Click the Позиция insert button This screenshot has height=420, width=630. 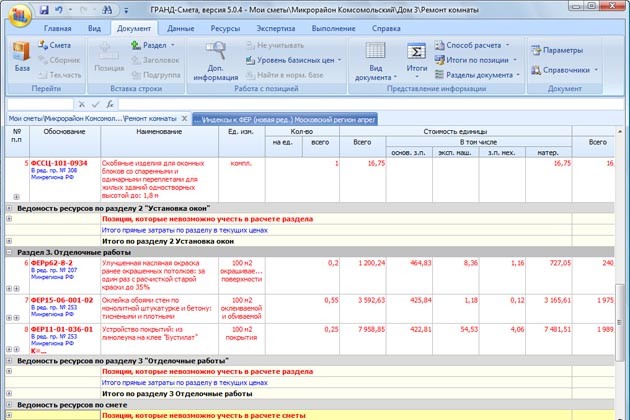[x=108, y=57]
